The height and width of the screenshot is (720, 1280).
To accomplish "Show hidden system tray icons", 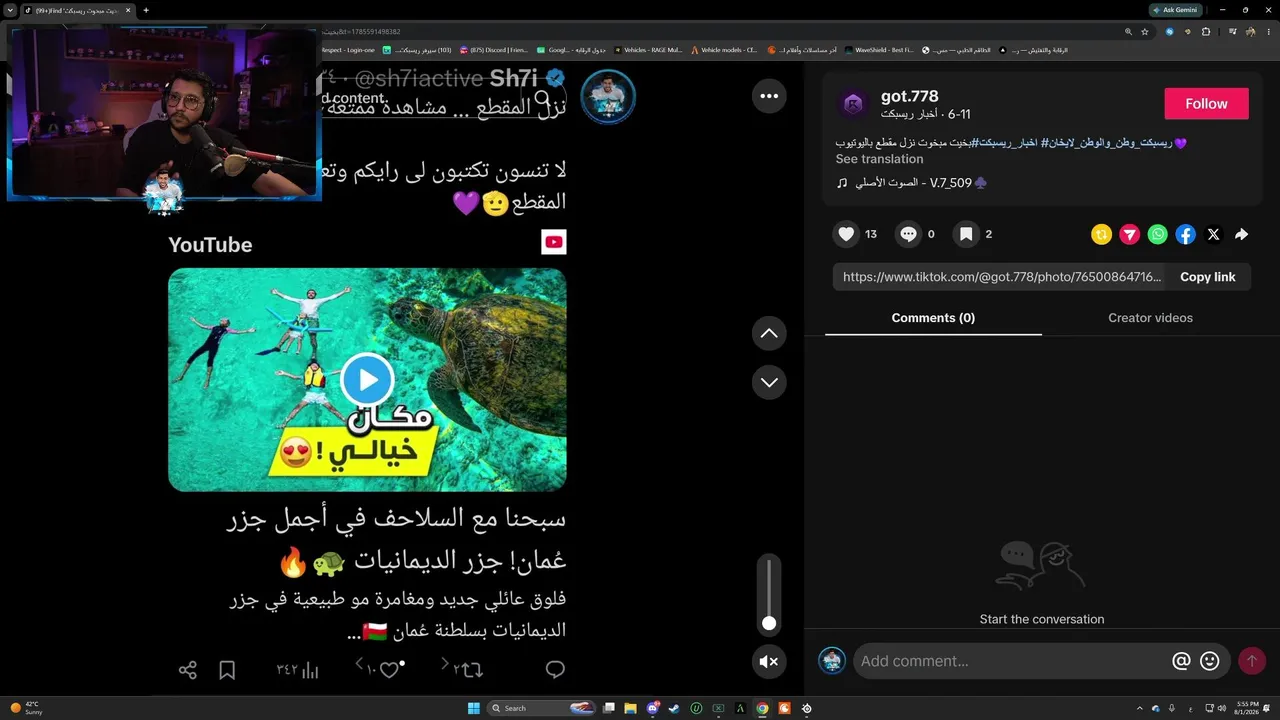I will coord(1140,708).
